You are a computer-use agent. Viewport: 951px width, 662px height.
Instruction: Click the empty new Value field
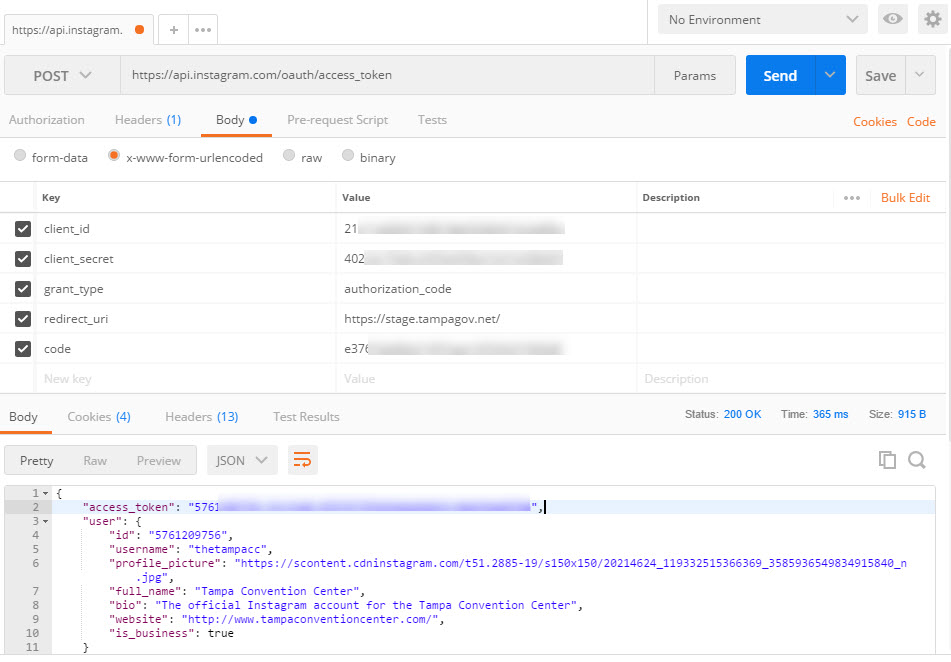tap(486, 379)
